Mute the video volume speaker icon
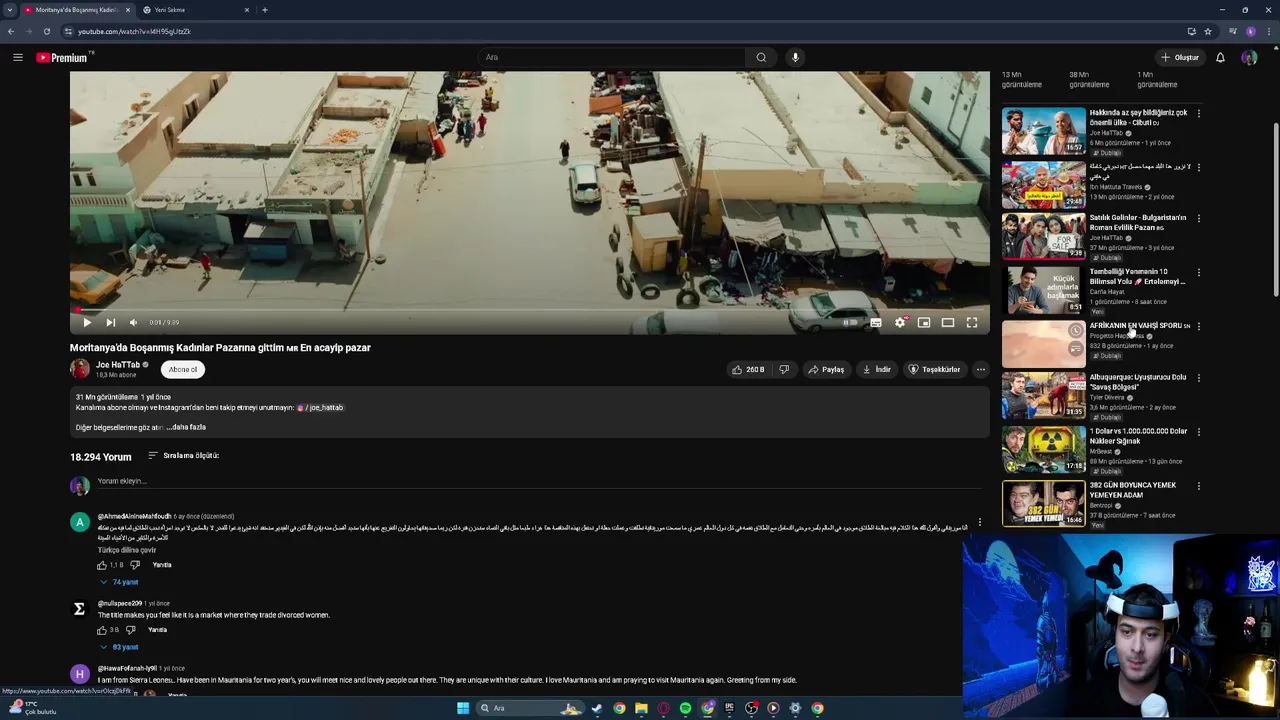This screenshot has height=720, width=1280. [x=133, y=322]
